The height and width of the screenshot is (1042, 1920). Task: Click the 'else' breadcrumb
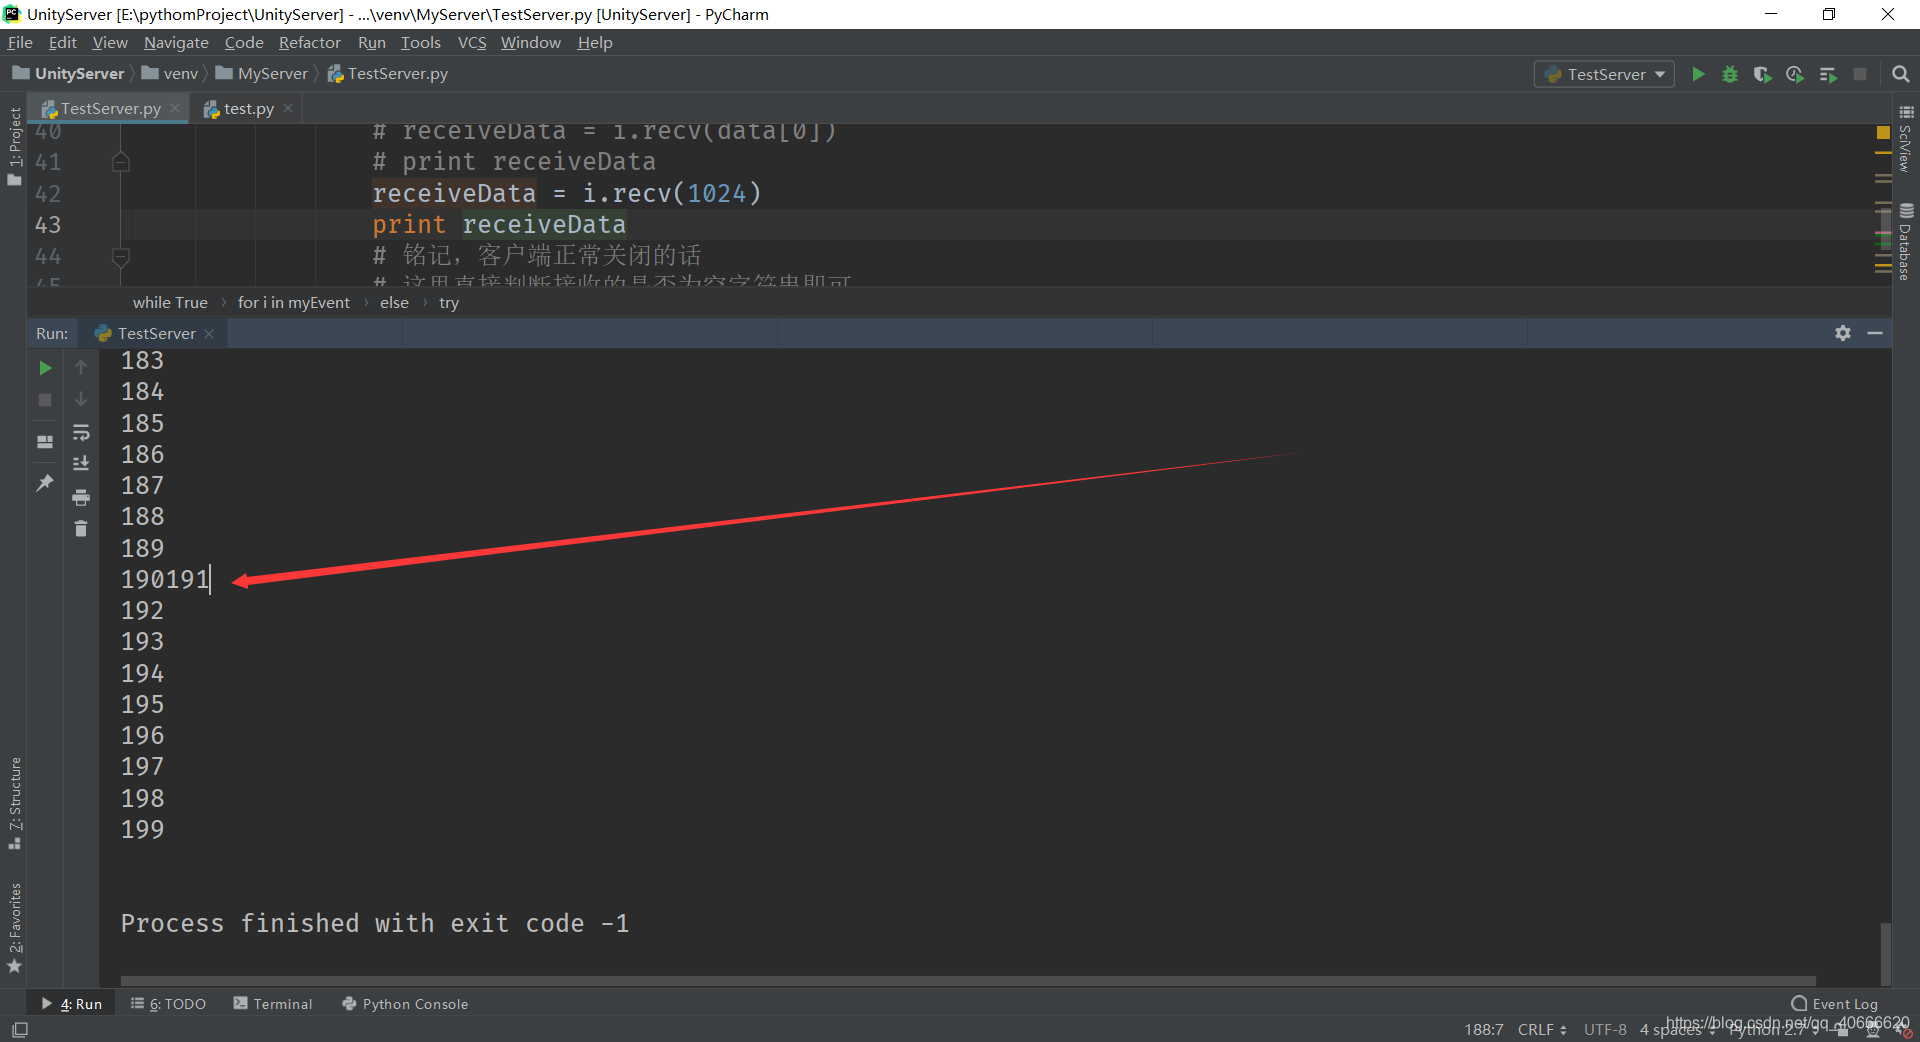(394, 302)
